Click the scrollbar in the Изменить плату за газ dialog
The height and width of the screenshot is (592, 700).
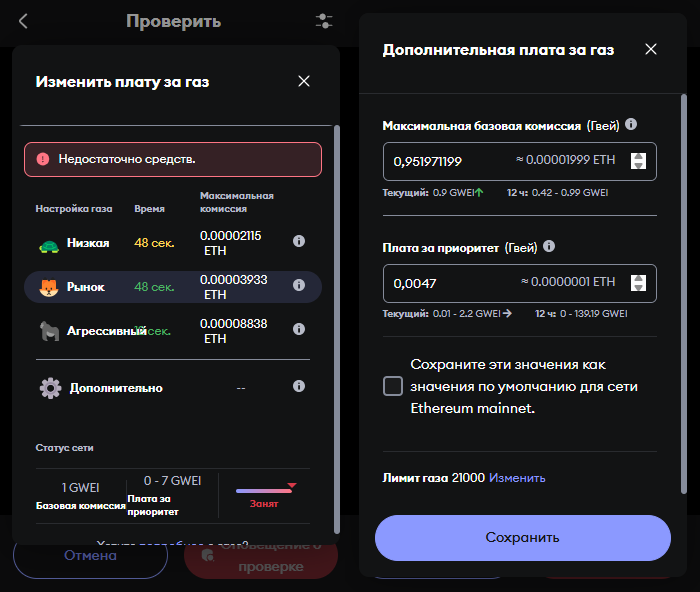click(x=337, y=329)
